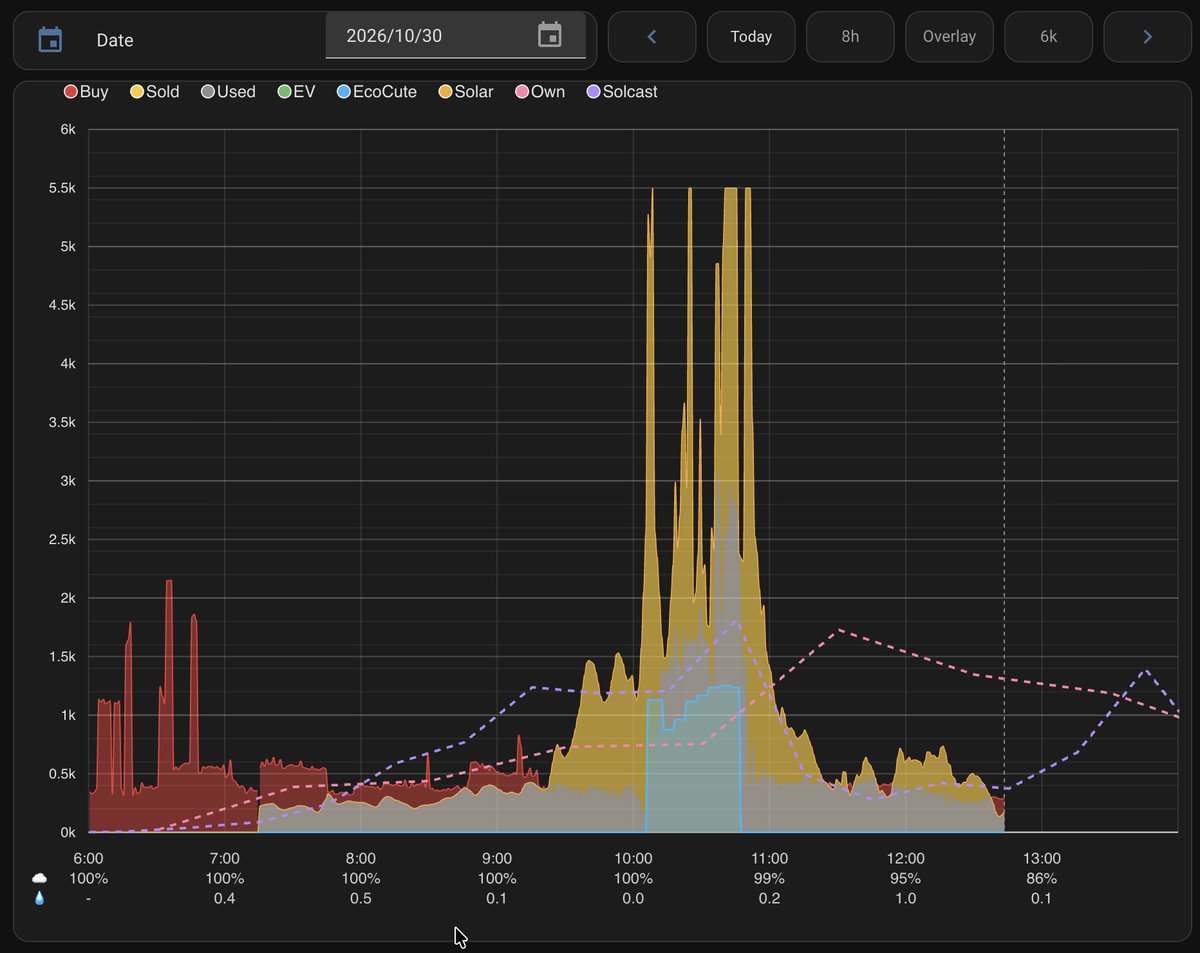Click the 1.0 rainfall value
This screenshot has height=953, width=1200.
905,899
